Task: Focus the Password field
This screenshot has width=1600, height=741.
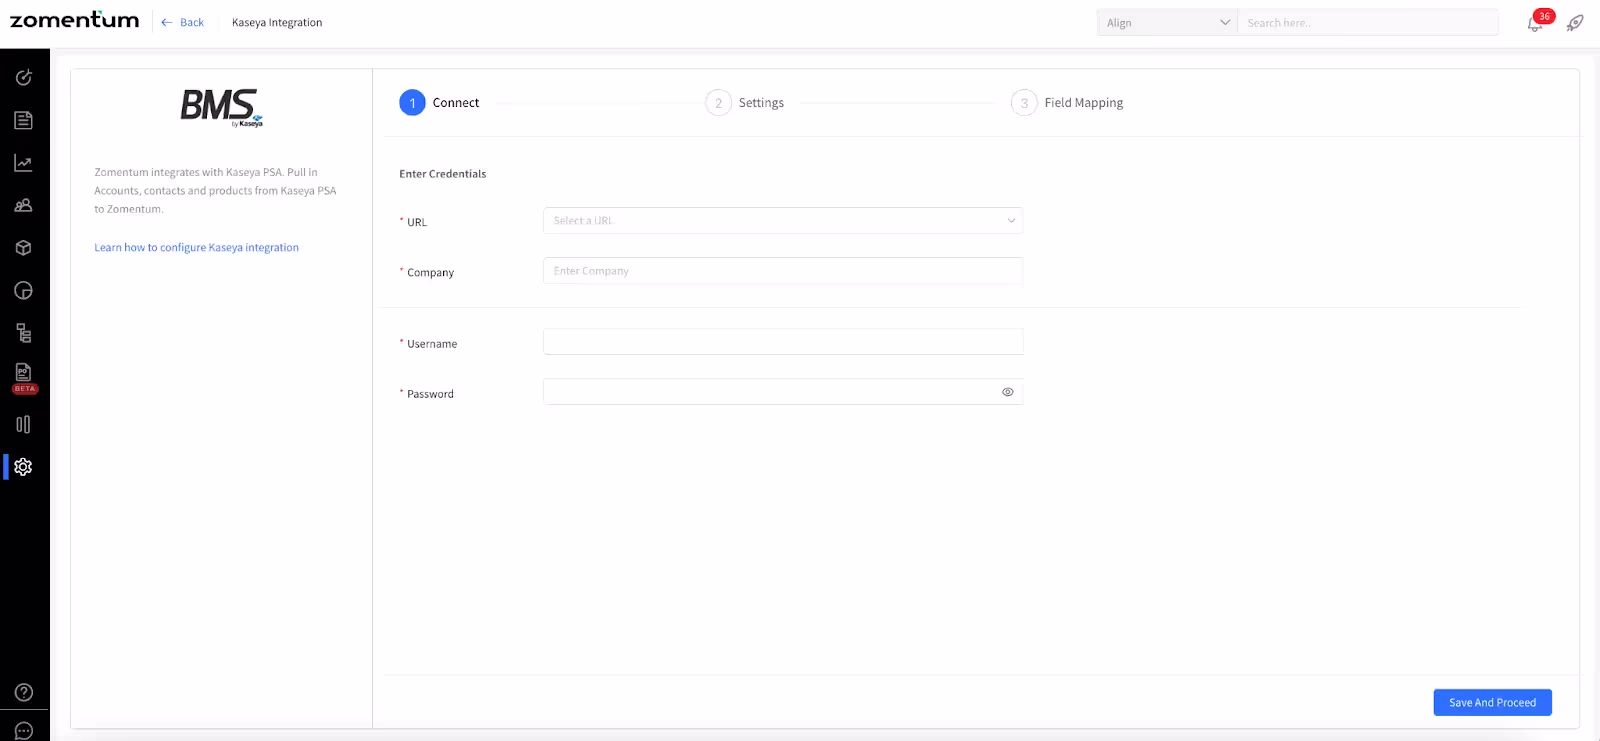Action: pyautogui.click(x=783, y=392)
